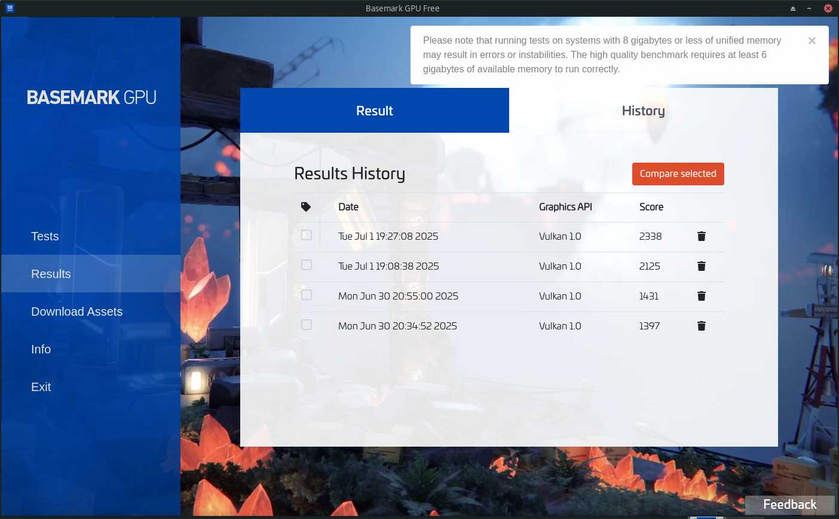Viewport: 839px width, 519px height.
Task: Select date Tue Jul 1 19:27:08 2025
Action: pos(388,236)
